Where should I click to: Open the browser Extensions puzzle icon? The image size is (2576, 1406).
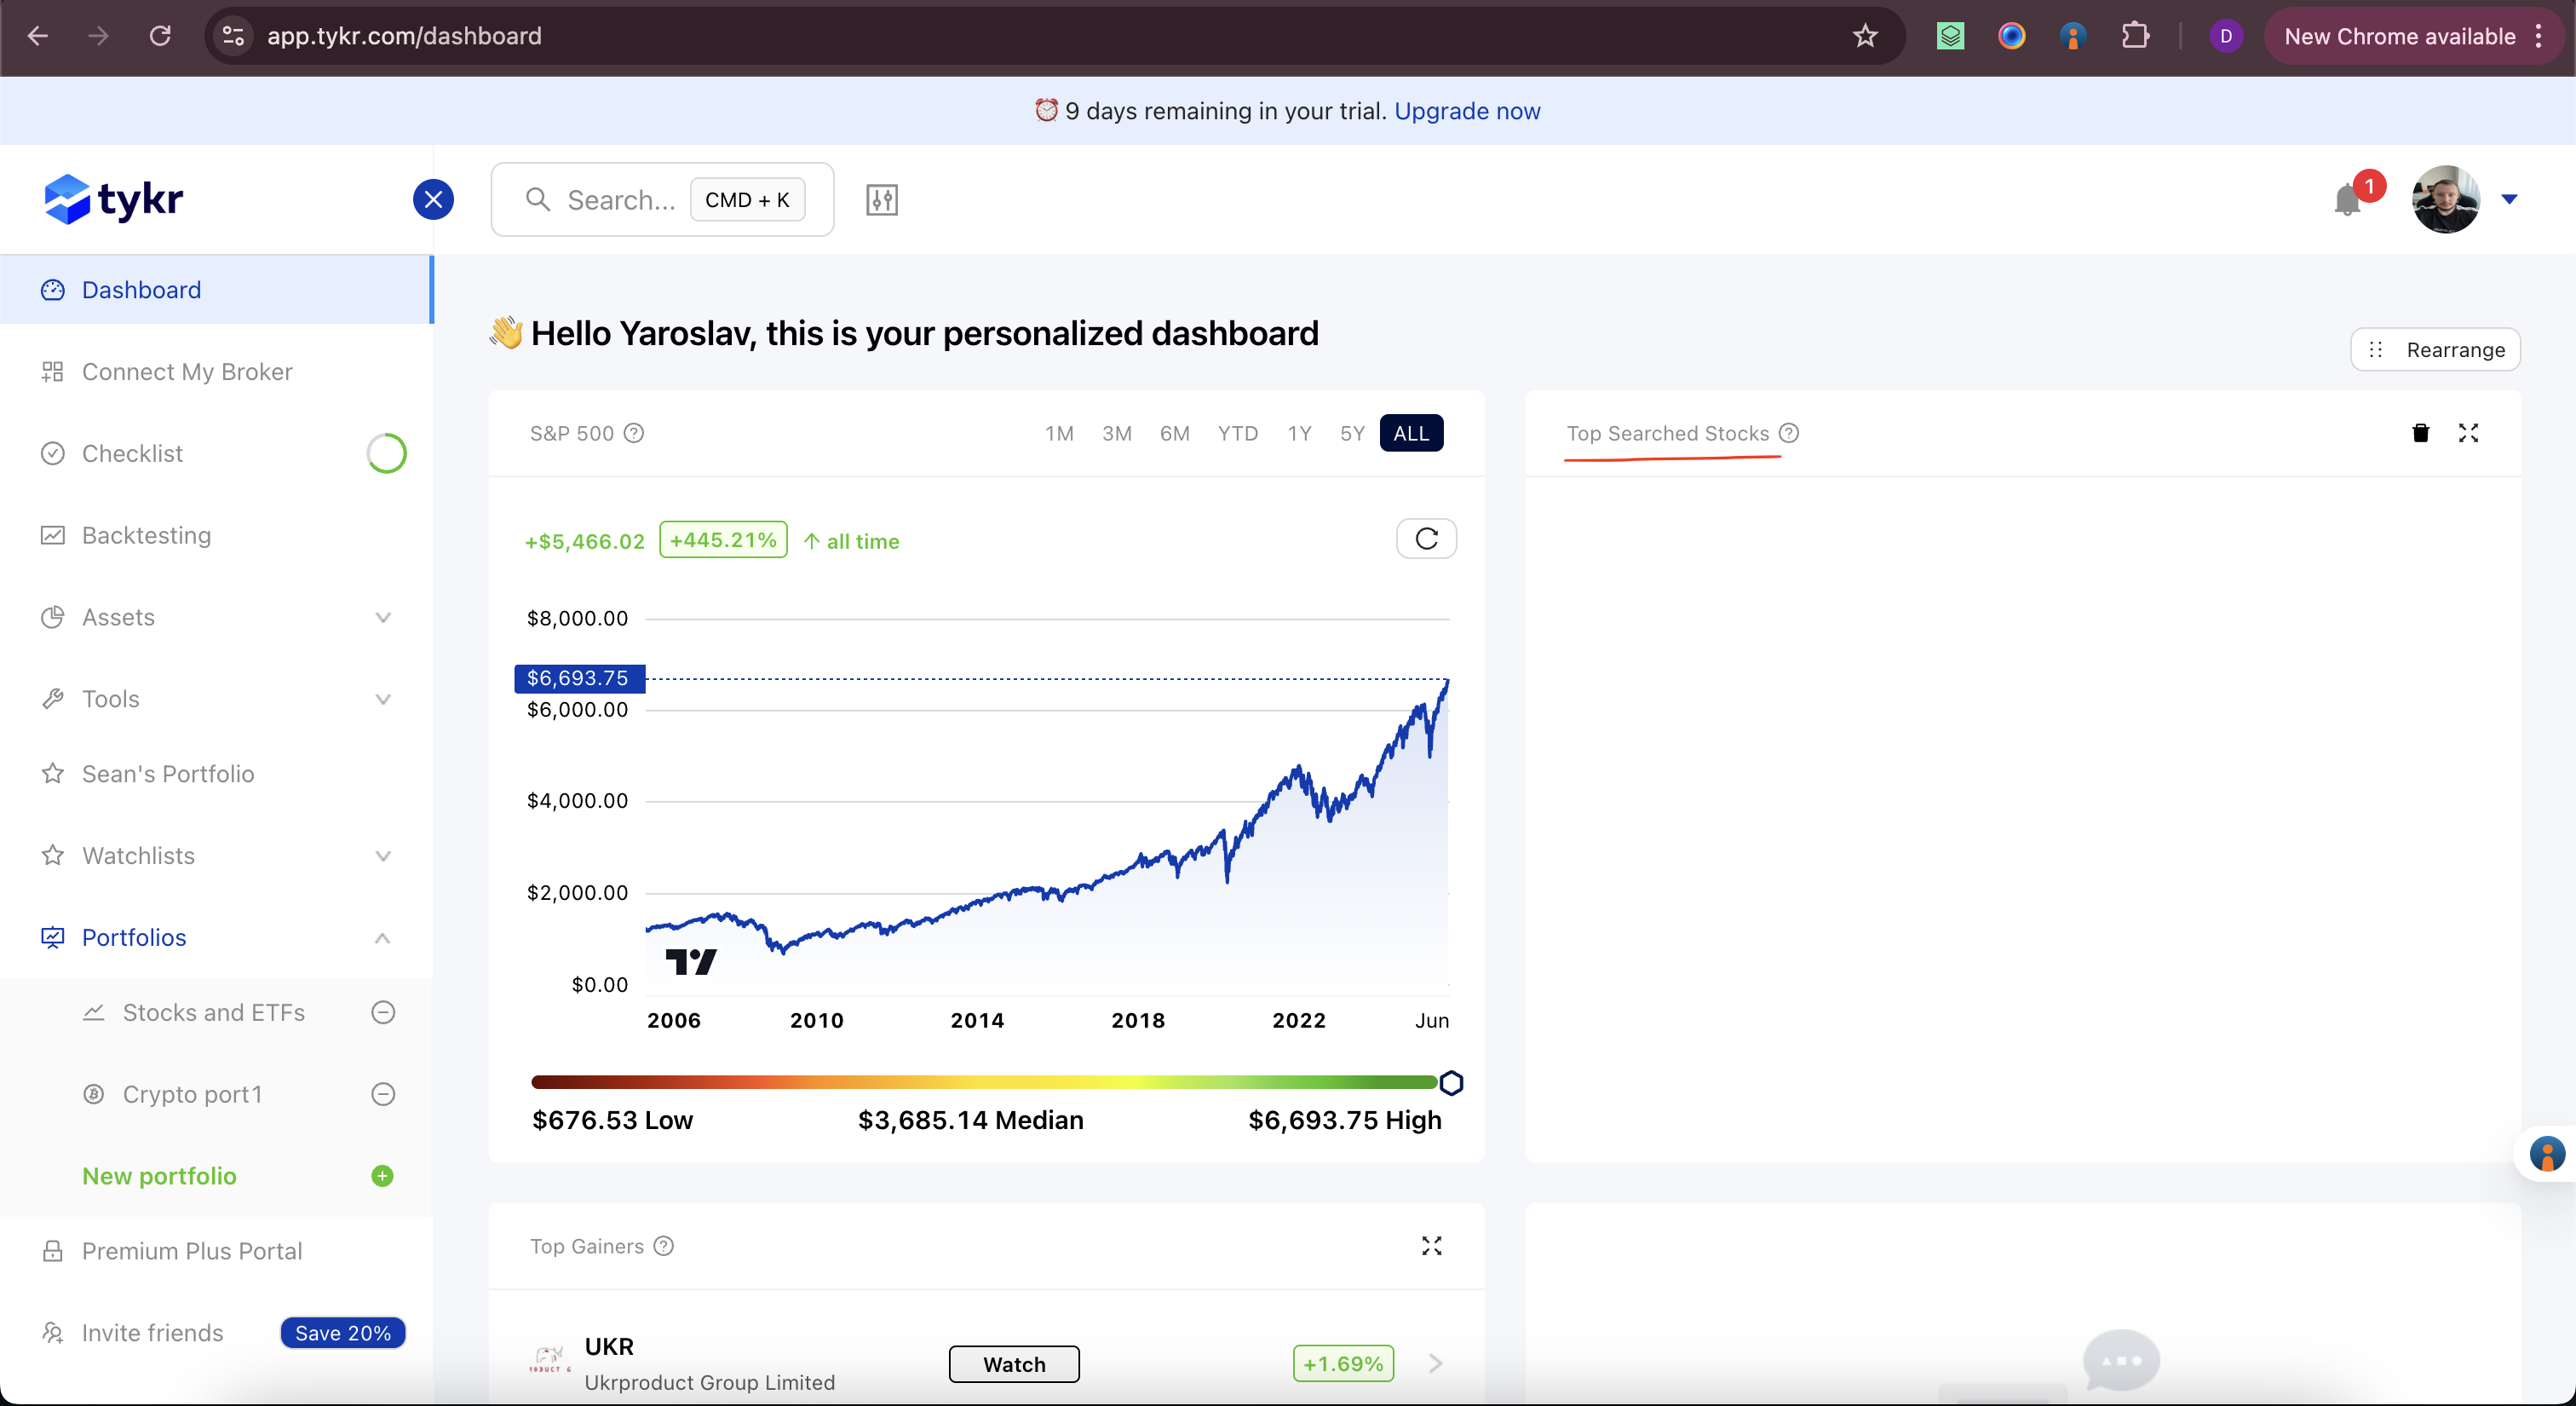(2135, 36)
